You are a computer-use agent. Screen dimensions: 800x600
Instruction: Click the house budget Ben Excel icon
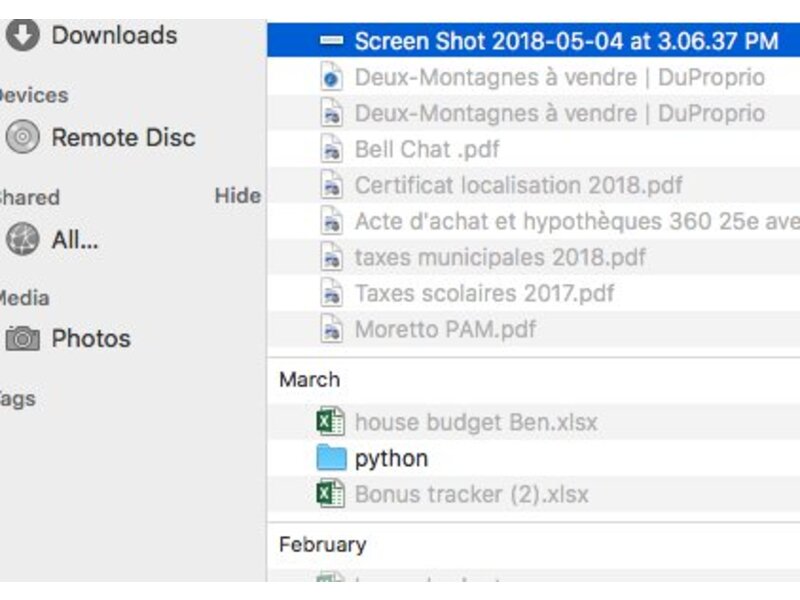(x=331, y=422)
